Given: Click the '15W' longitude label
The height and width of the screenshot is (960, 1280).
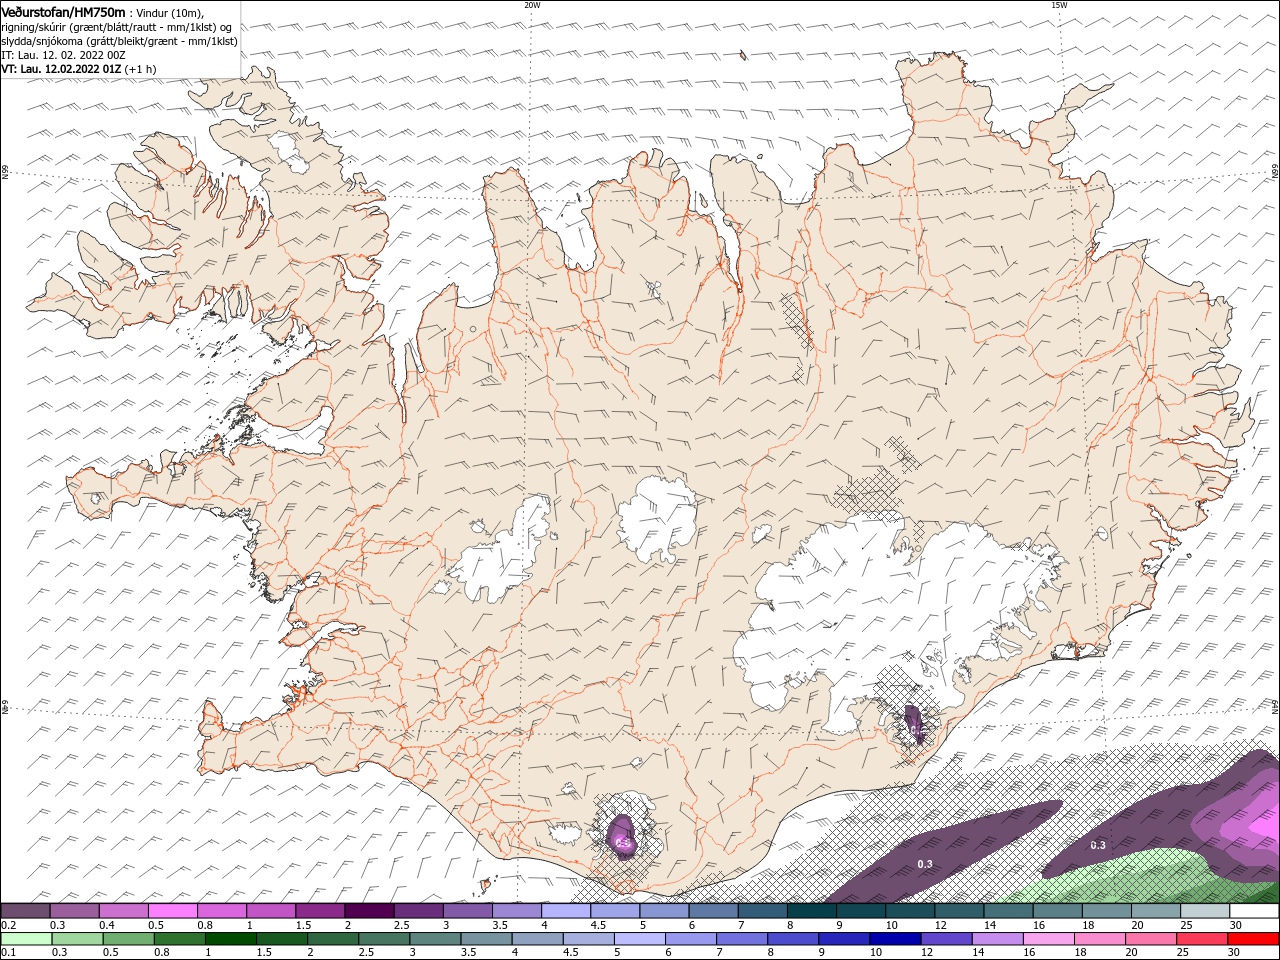Looking at the screenshot, I should click(x=1059, y=5).
